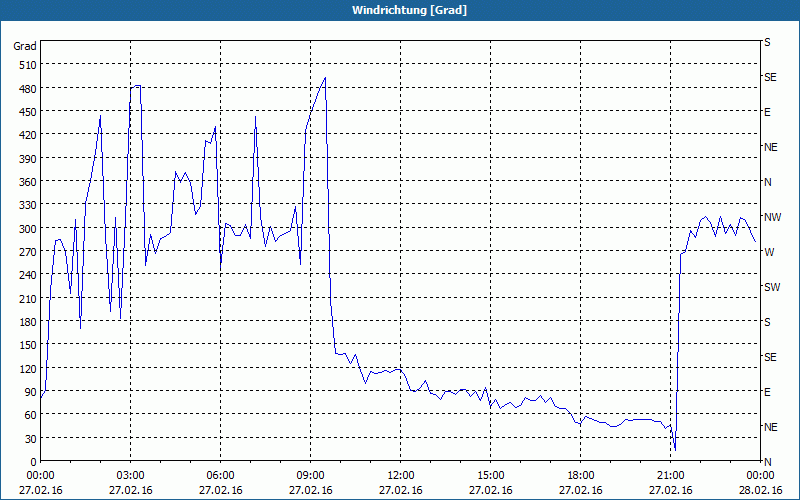Click the 480 value on the degree axis
The height and width of the screenshot is (500, 800).
[28, 89]
